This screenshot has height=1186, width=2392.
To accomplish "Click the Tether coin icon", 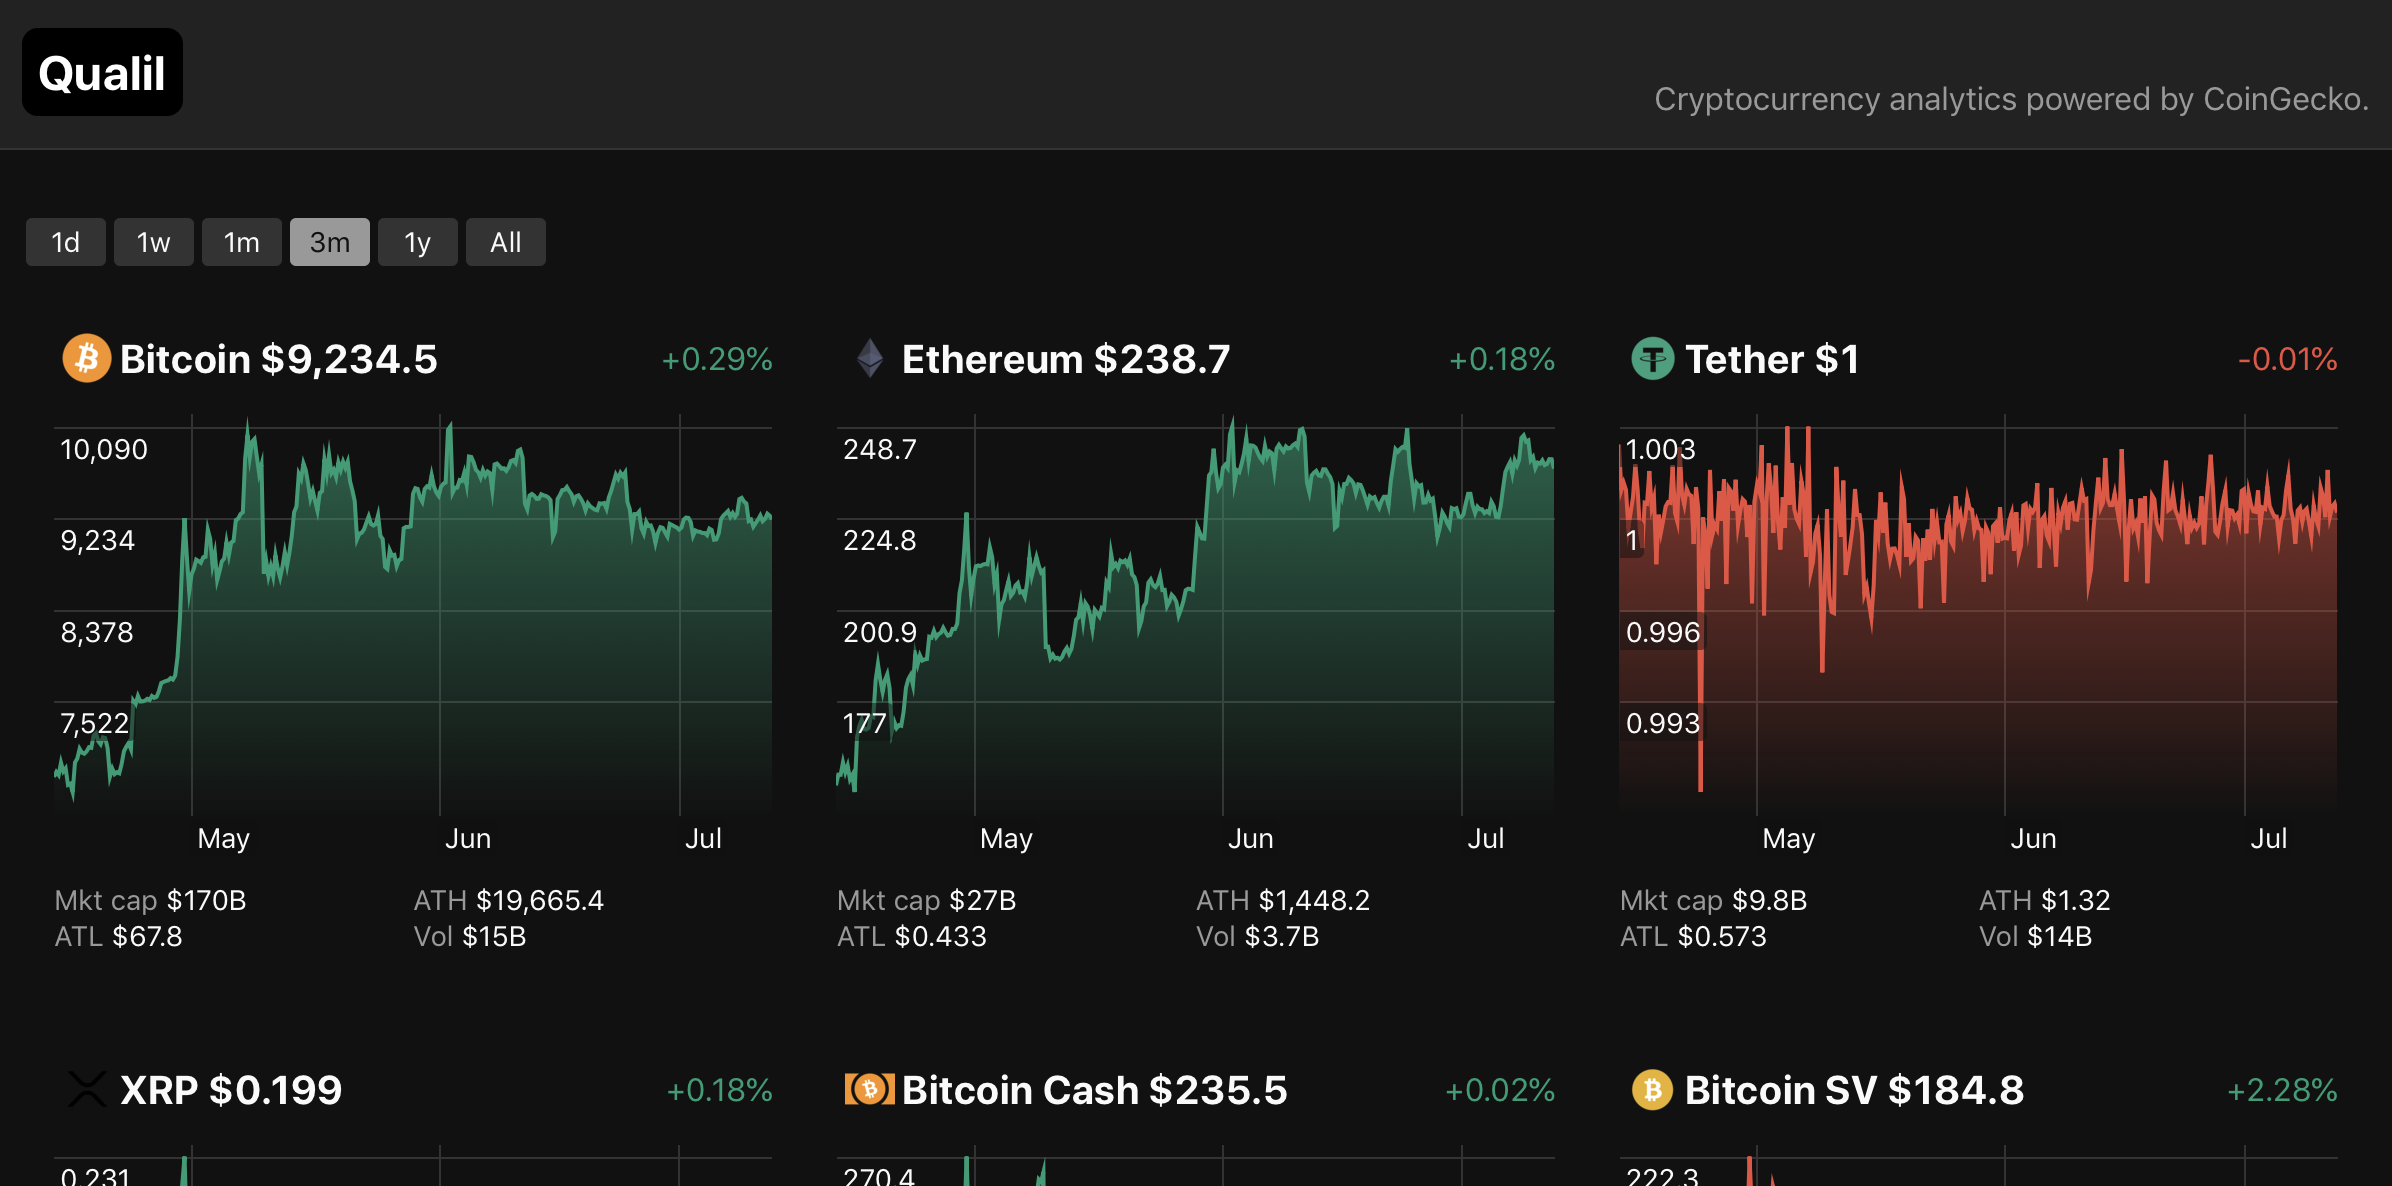I will [1652, 359].
